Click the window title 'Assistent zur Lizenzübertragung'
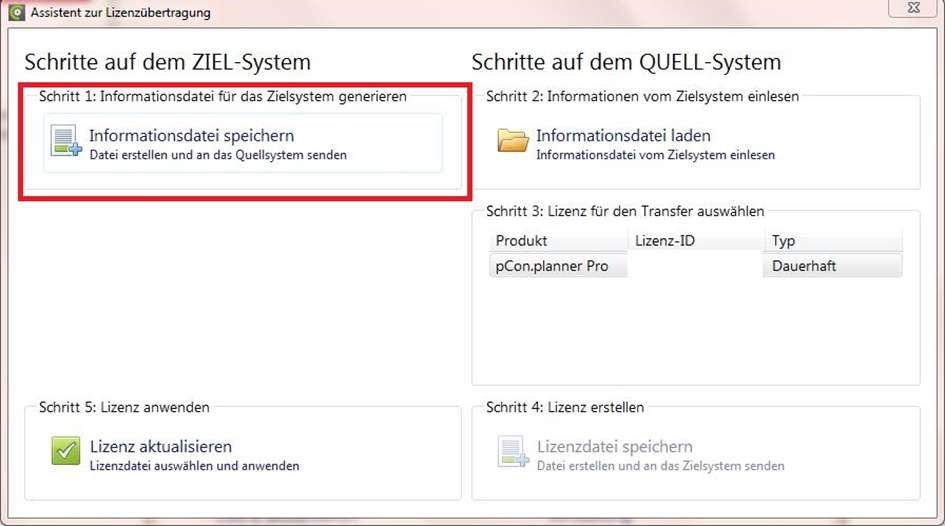Screen dimensions: 945x526 point(121,13)
